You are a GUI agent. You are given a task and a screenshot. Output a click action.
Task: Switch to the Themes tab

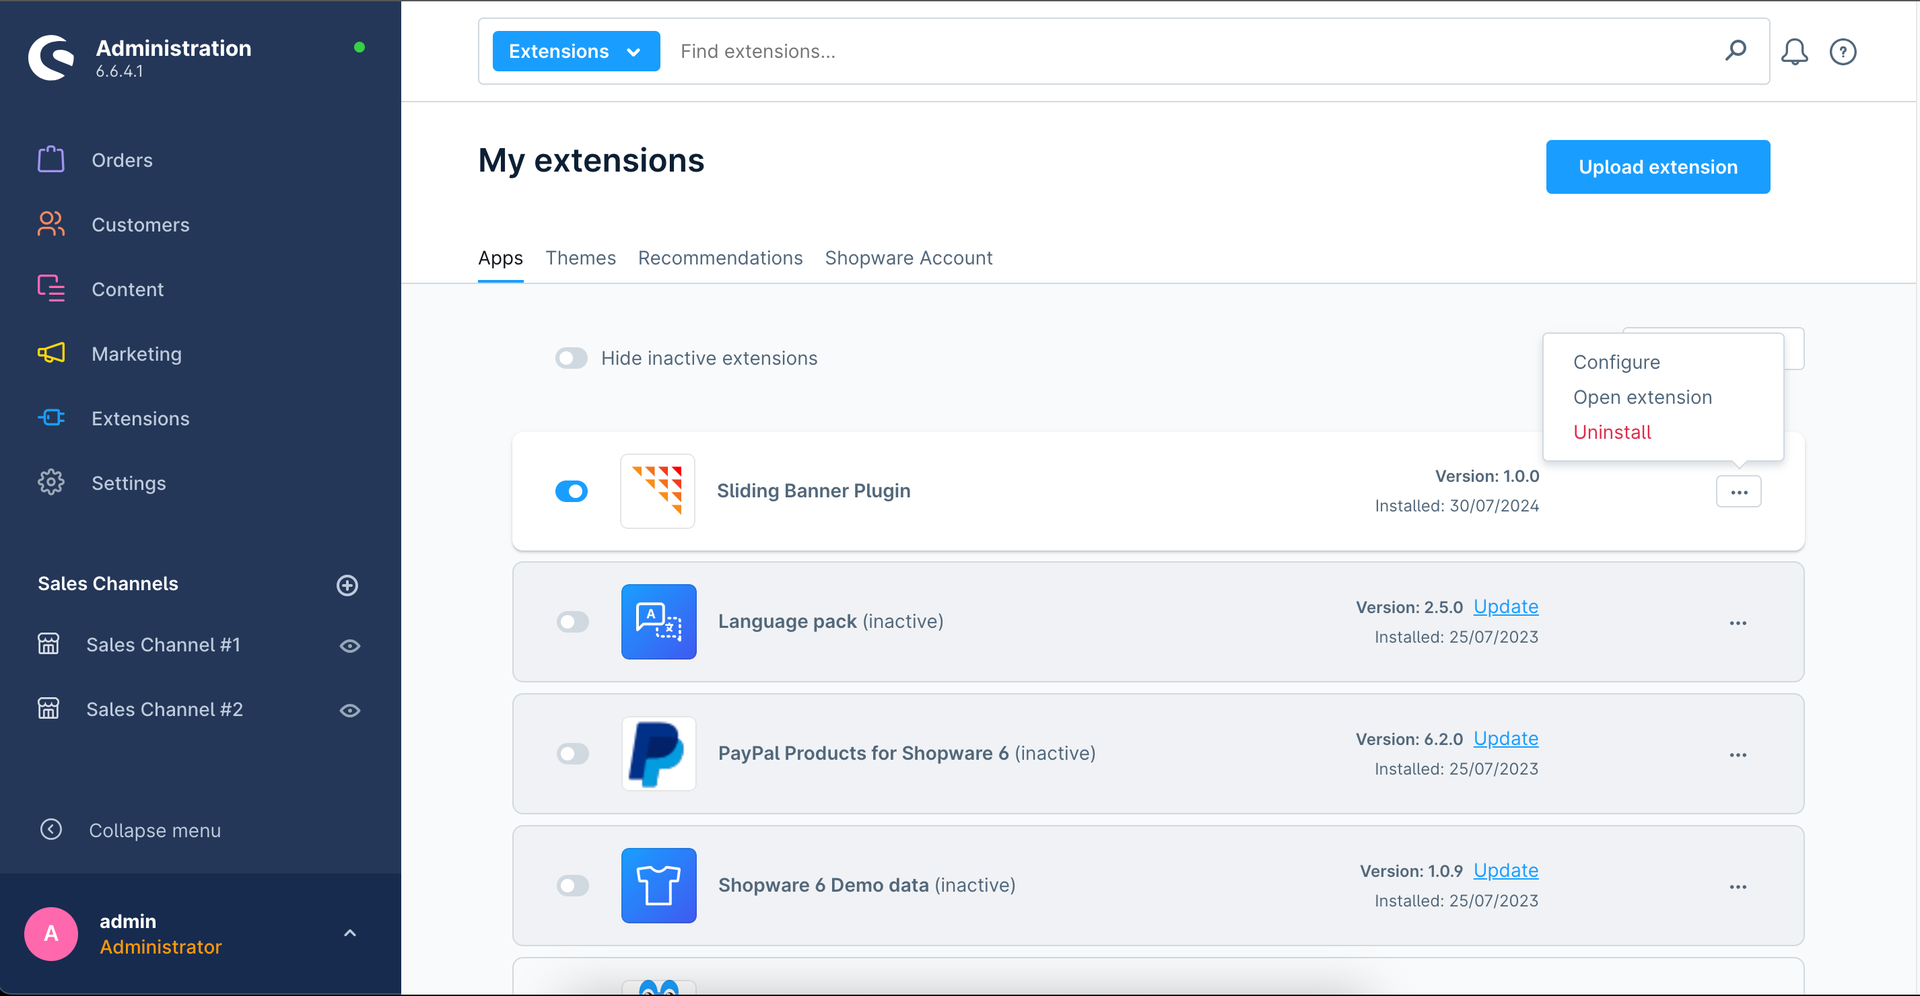coord(580,258)
